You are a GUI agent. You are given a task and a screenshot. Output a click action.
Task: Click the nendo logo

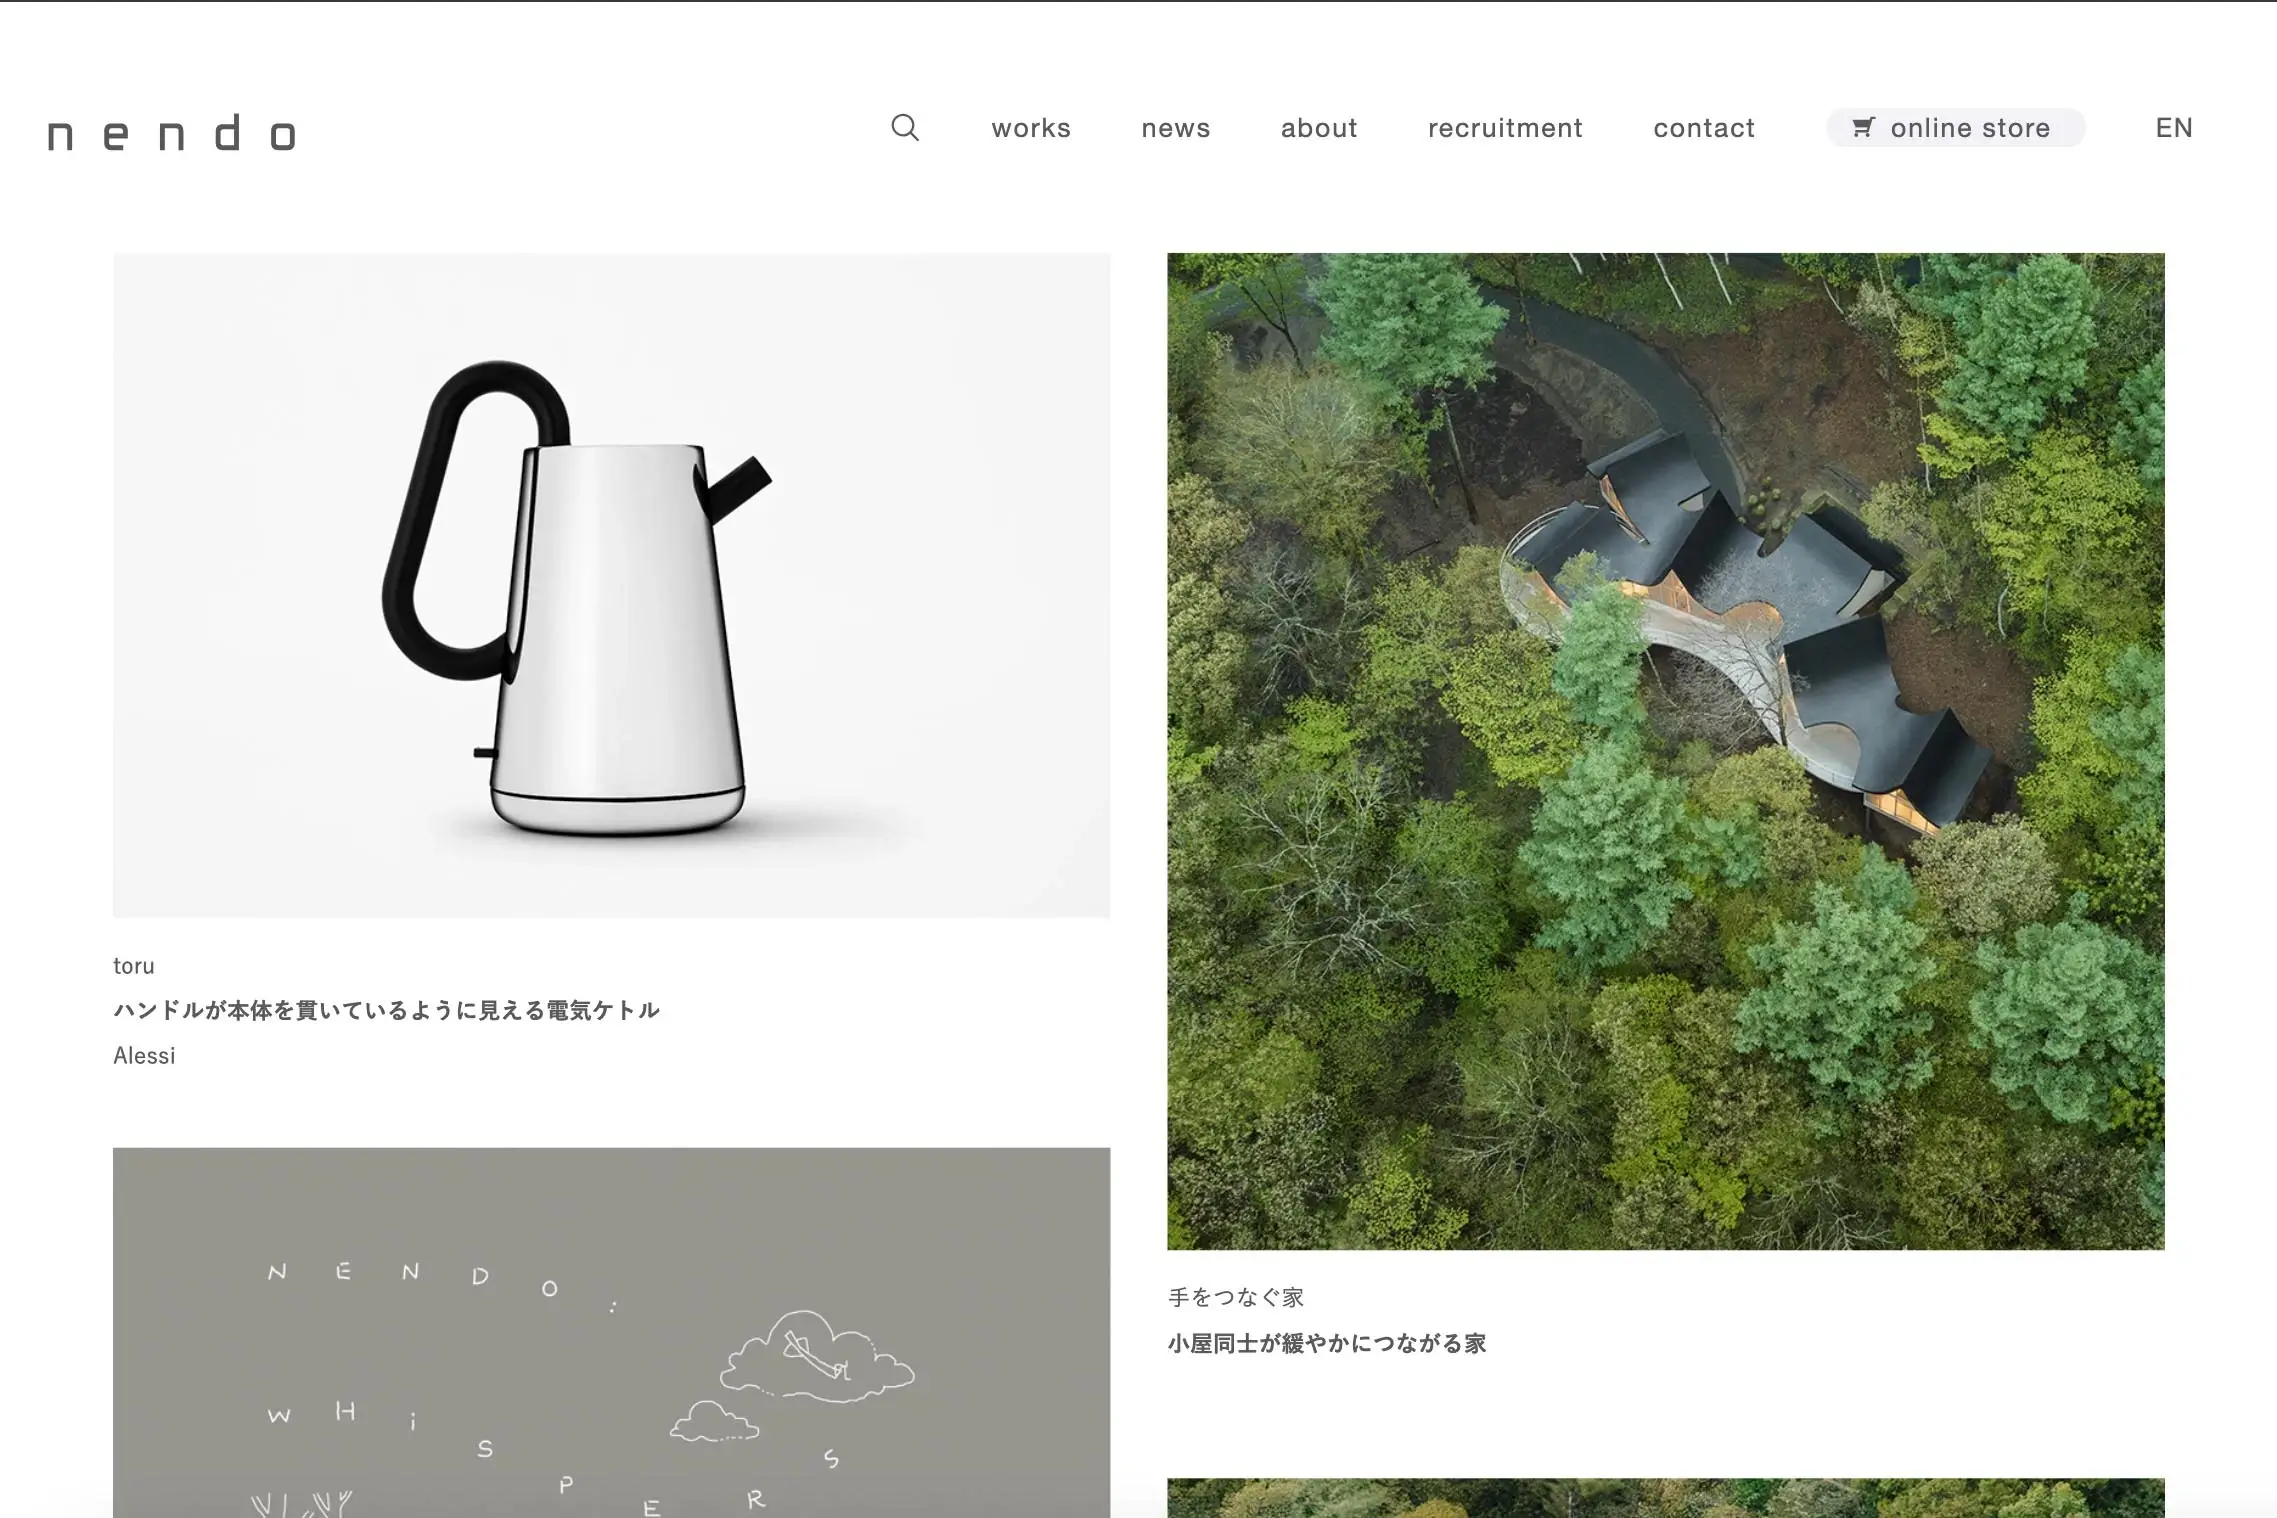[x=170, y=131]
